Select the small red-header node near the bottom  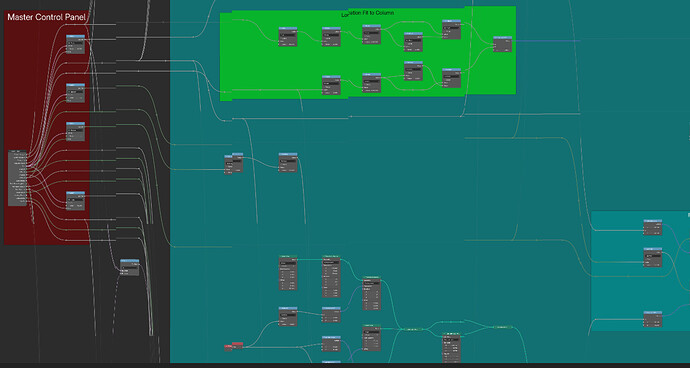pyautogui.click(x=234, y=346)
